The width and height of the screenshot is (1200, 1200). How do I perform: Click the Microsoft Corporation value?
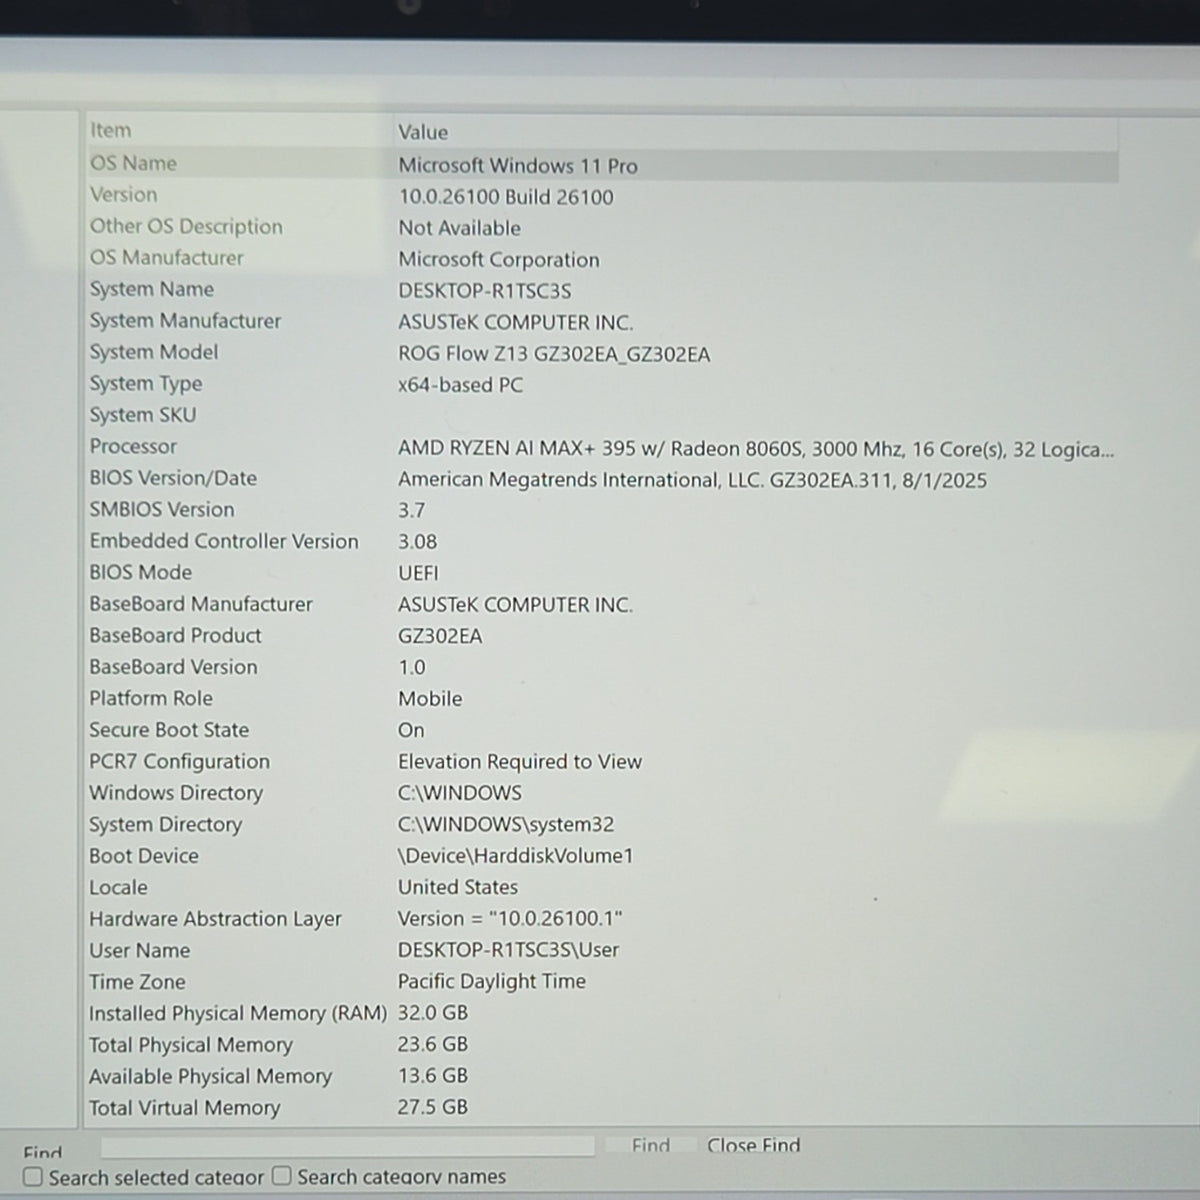click(x=499, y=260)
